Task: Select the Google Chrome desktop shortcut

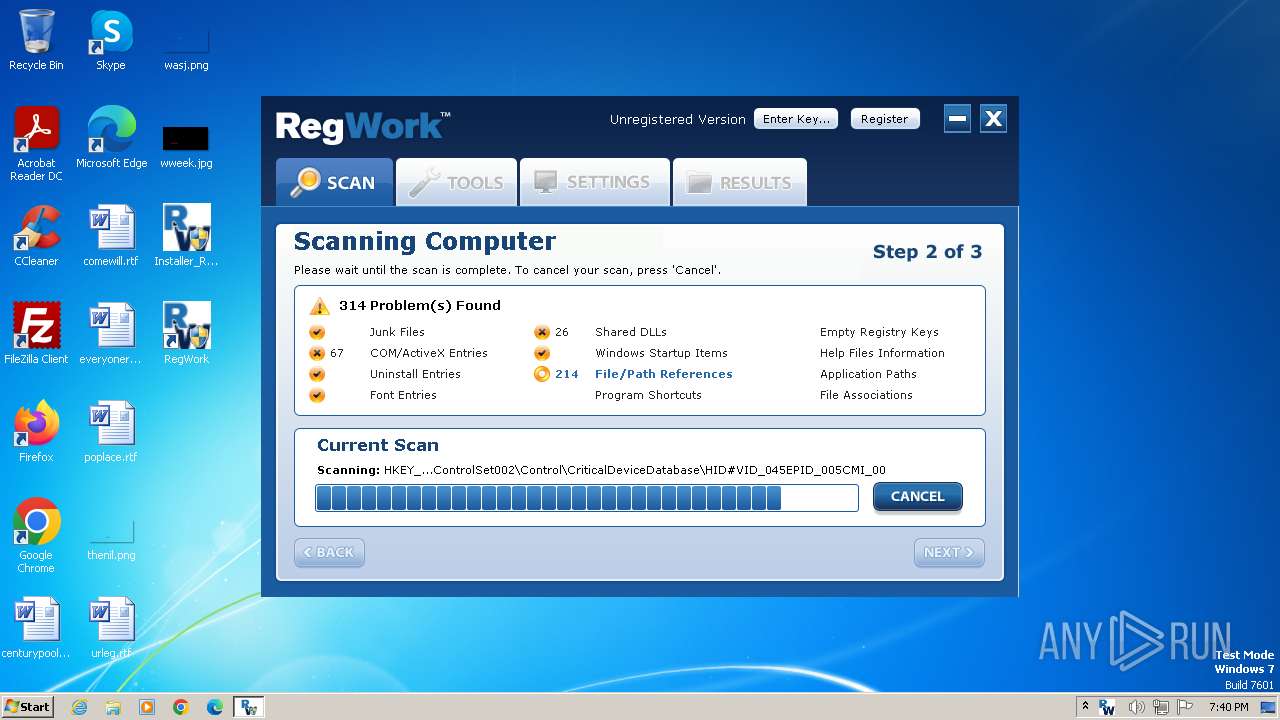Action: tap(36, 537)
